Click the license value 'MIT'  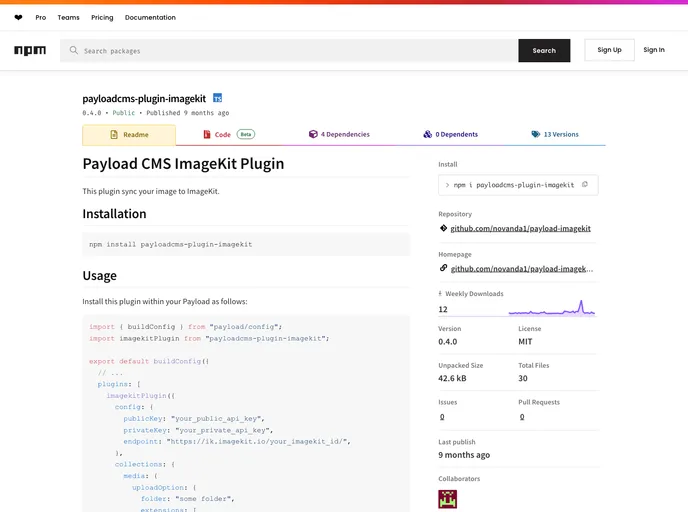[525, 341]
